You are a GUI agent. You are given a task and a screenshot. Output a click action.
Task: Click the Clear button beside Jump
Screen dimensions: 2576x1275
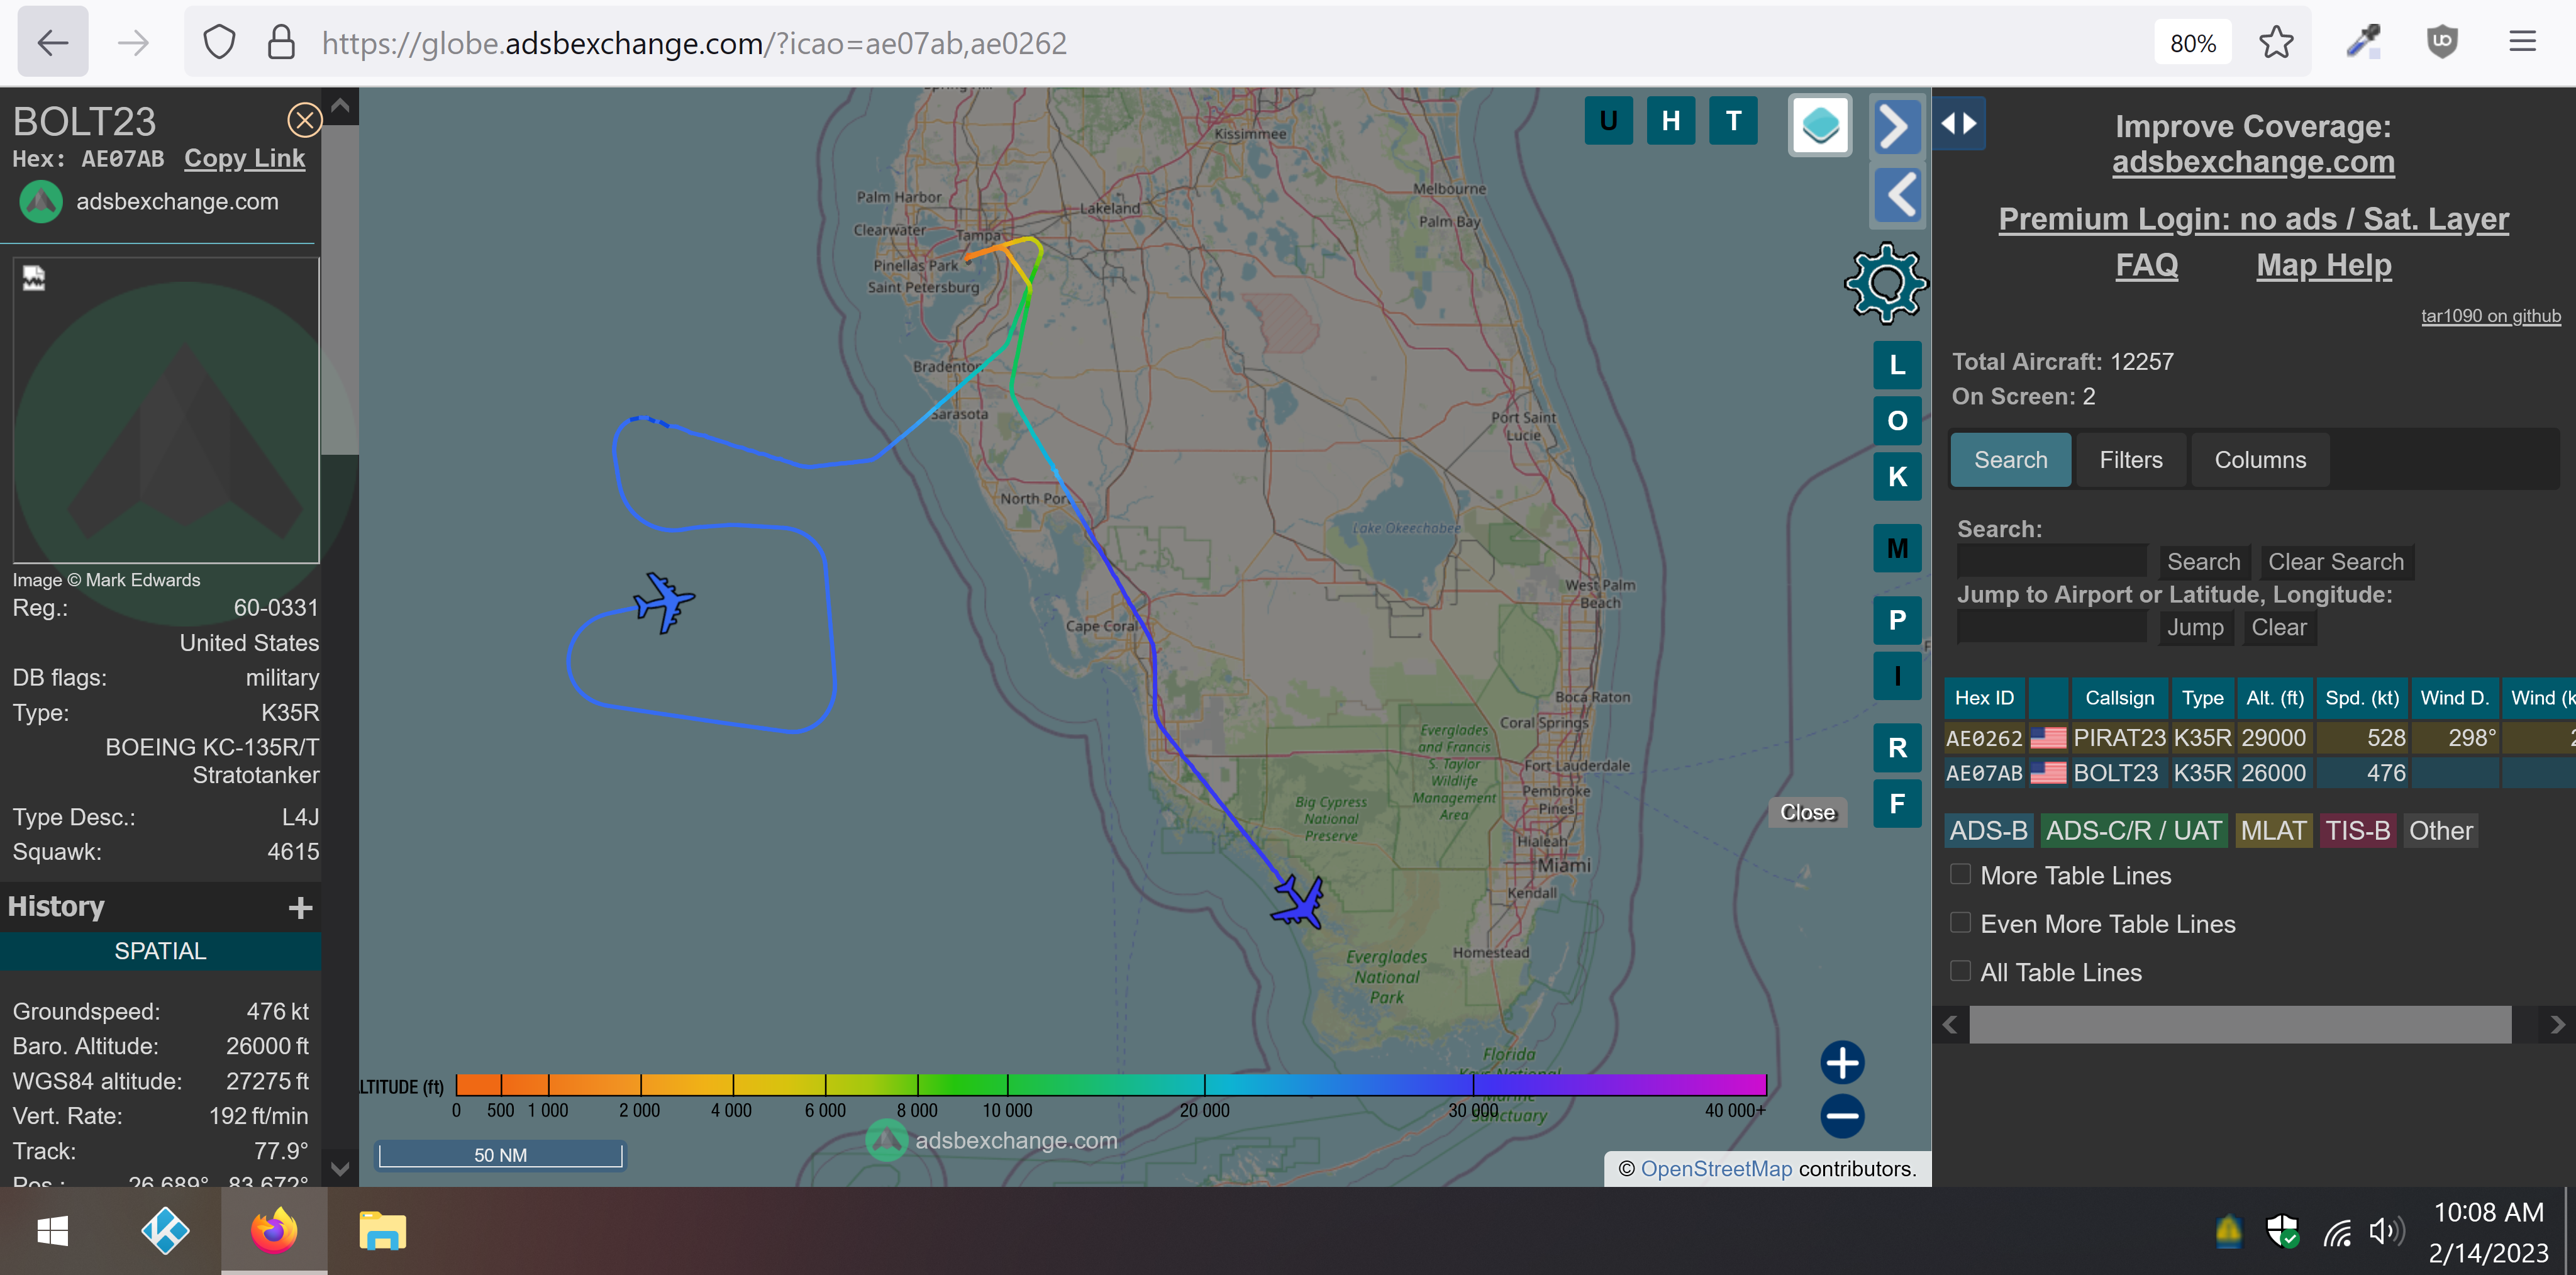tap(2279, 627)
